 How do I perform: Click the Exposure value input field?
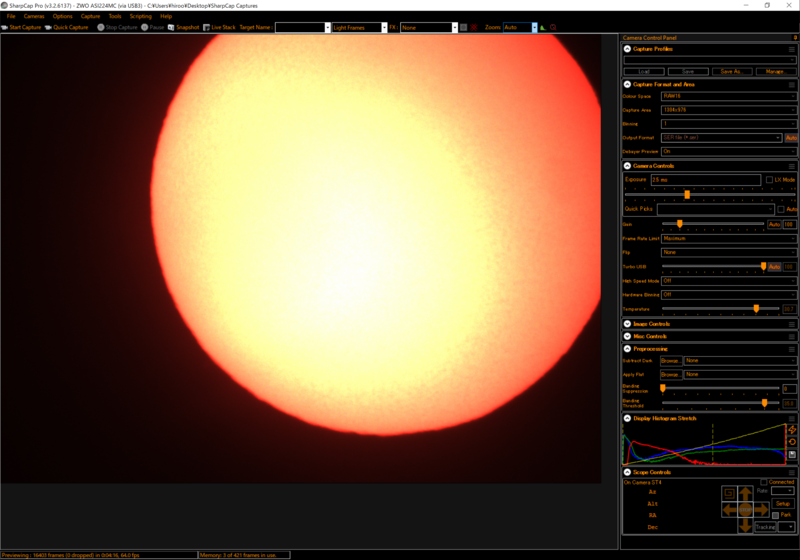click(x=706, y=180)
